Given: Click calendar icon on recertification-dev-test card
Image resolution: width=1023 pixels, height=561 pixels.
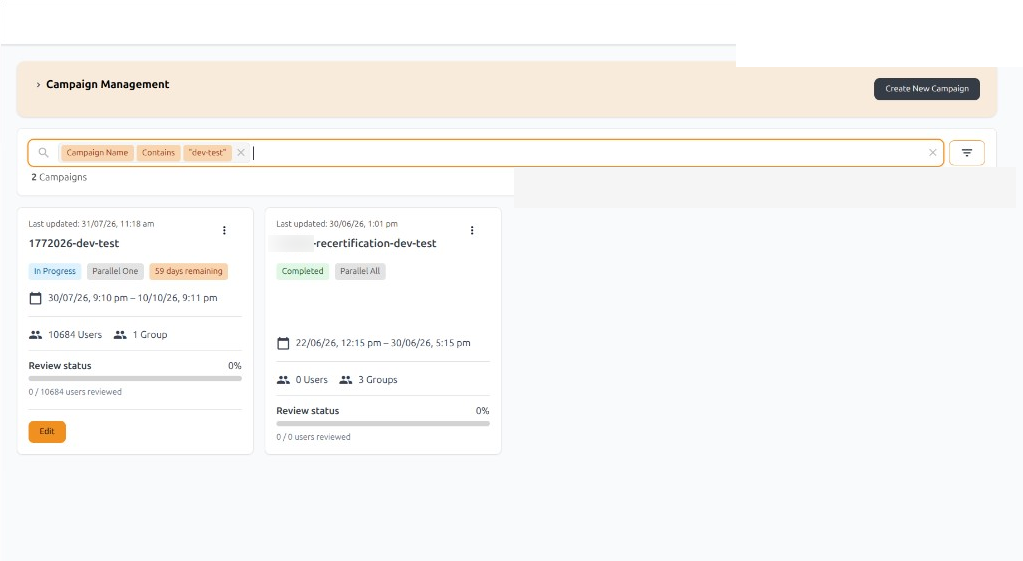Looking at the screenshot, I should tap(283, 343).
